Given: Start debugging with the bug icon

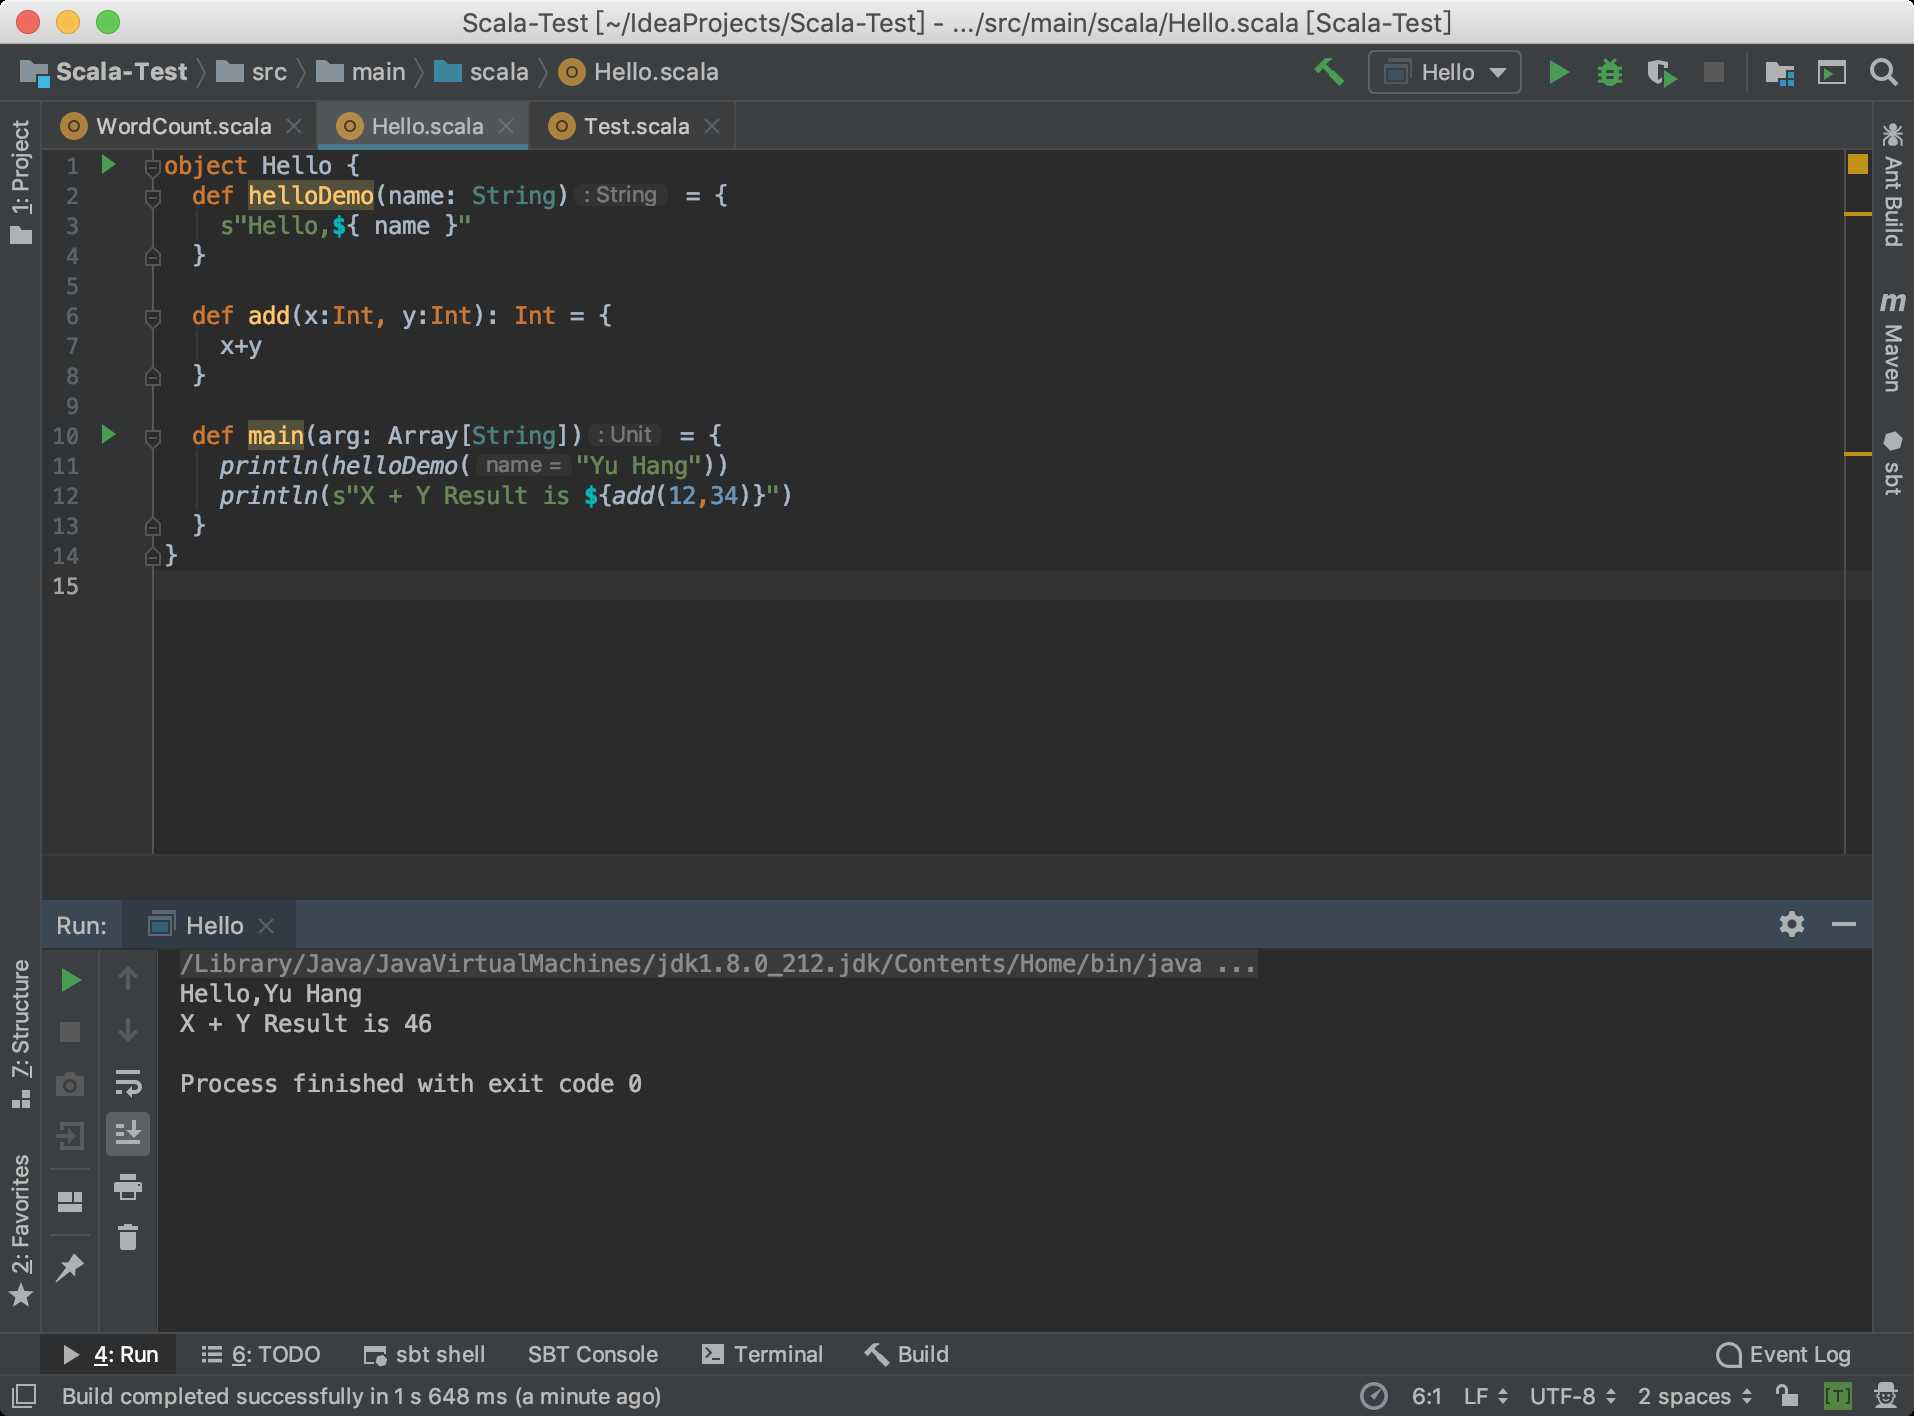Looking at the screenshot, I should 1610,72.
